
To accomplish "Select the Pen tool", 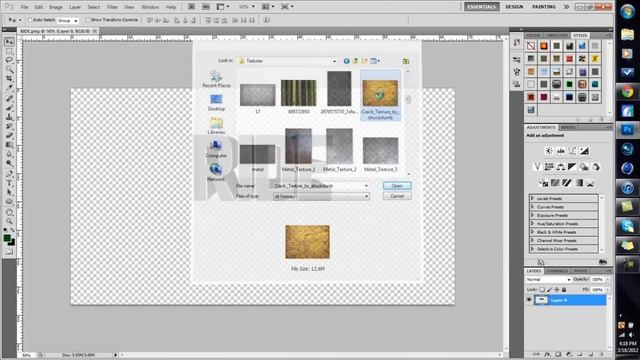I will point(9,174).
